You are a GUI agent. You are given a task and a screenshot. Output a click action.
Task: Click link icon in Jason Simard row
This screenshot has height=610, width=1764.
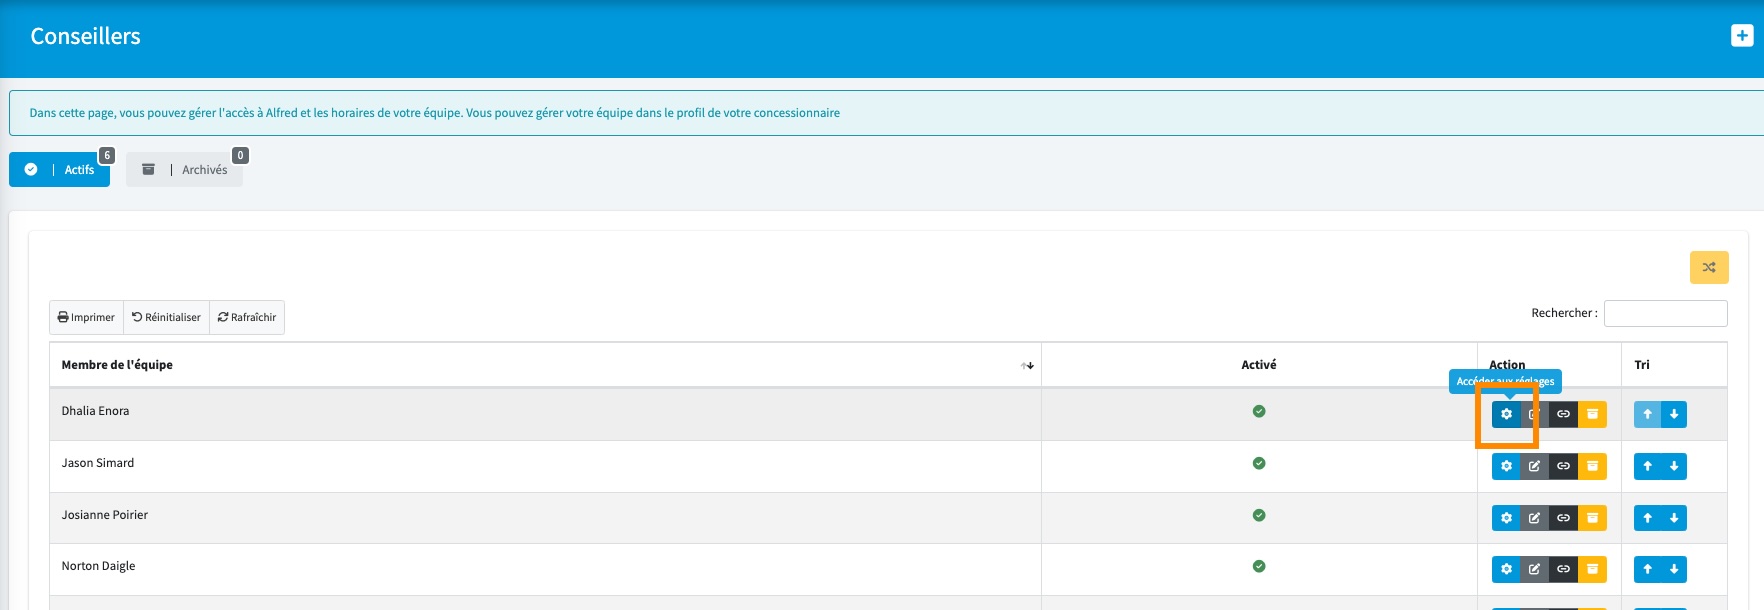(1563, 466)
